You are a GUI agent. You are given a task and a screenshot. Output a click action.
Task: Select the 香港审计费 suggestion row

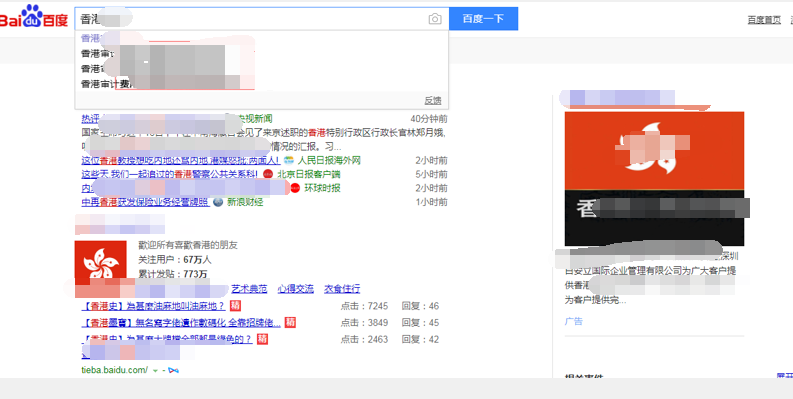(x=261, y=84)
